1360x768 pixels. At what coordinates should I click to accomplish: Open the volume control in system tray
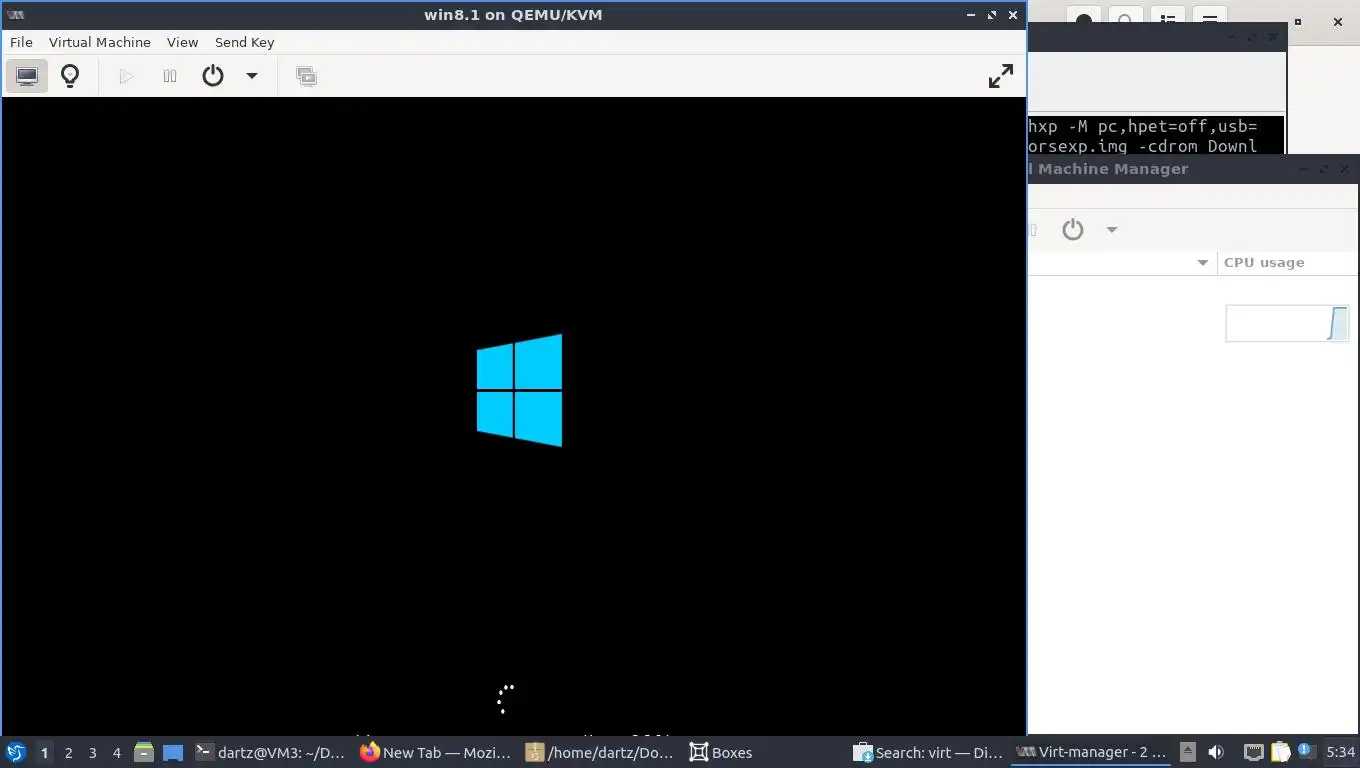click(x=1216, y=752)
